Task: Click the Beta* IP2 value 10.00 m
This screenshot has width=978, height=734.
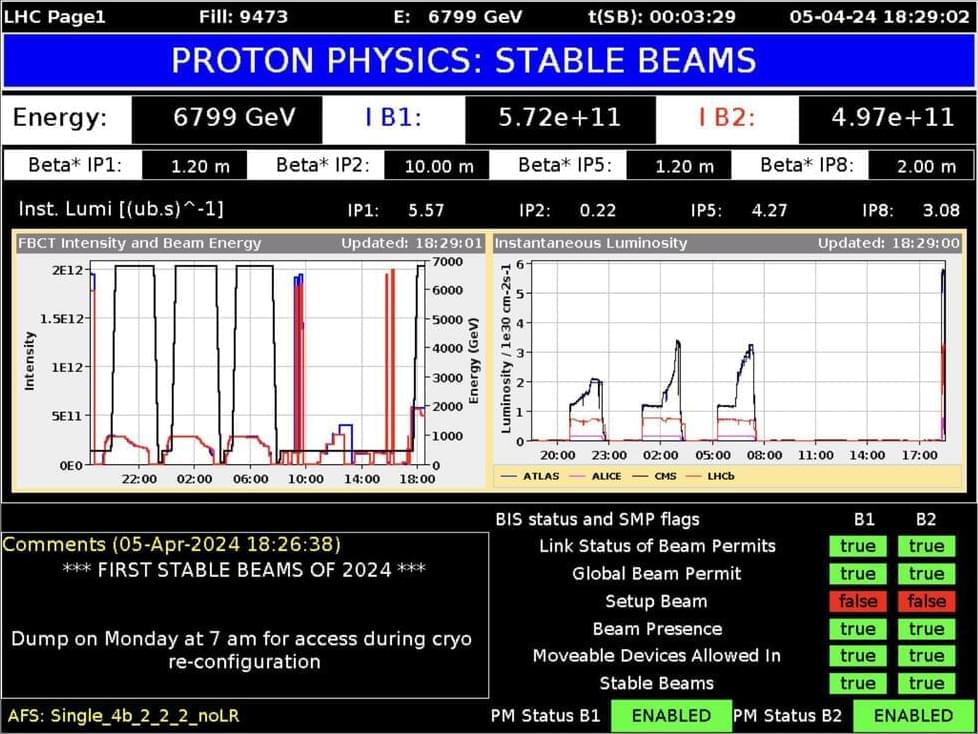Action: 439,166
